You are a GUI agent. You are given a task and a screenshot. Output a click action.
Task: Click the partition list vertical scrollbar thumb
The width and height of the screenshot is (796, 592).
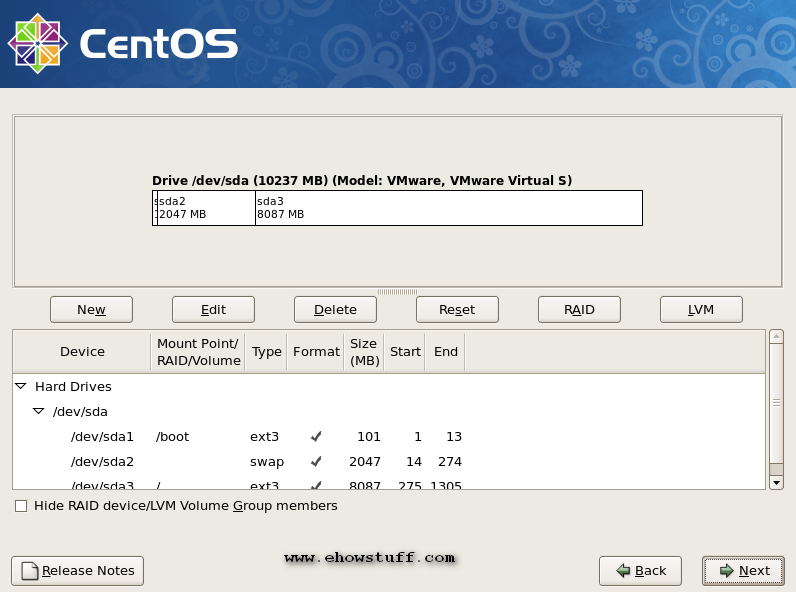click(x=776, y=403)
